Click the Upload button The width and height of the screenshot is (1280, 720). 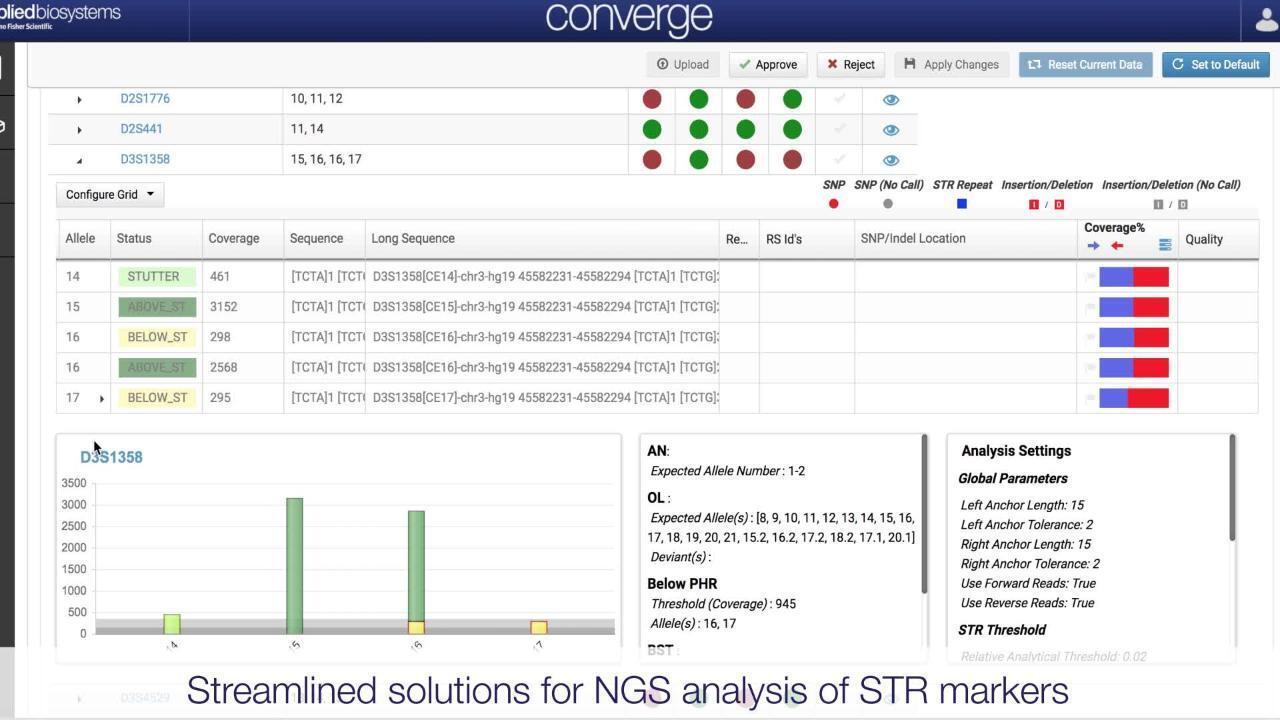[x=683, y=65]
